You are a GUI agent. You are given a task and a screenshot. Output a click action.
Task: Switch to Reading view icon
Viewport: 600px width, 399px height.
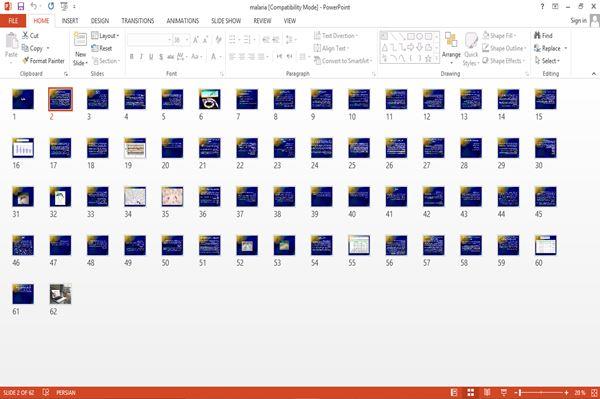click(487, 392)
